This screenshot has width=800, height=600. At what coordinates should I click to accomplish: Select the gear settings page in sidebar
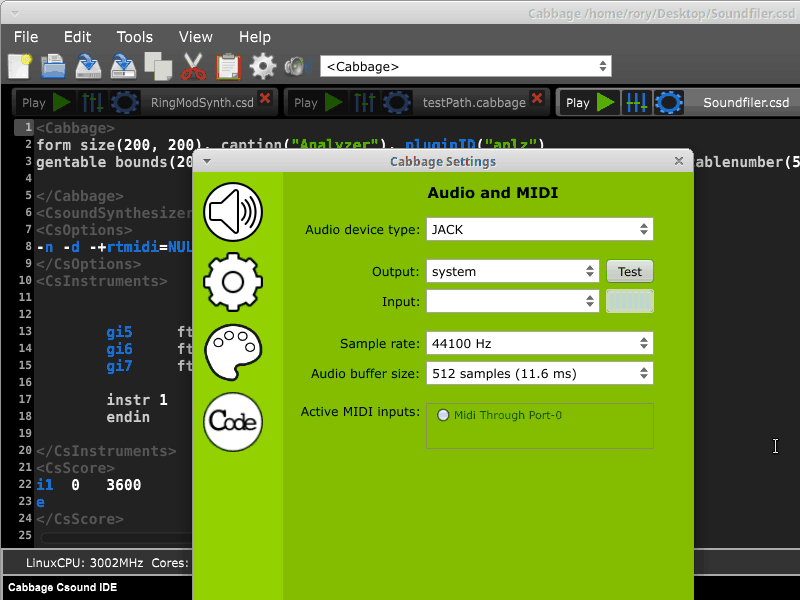pyautogui.click(x=232, y=282)
